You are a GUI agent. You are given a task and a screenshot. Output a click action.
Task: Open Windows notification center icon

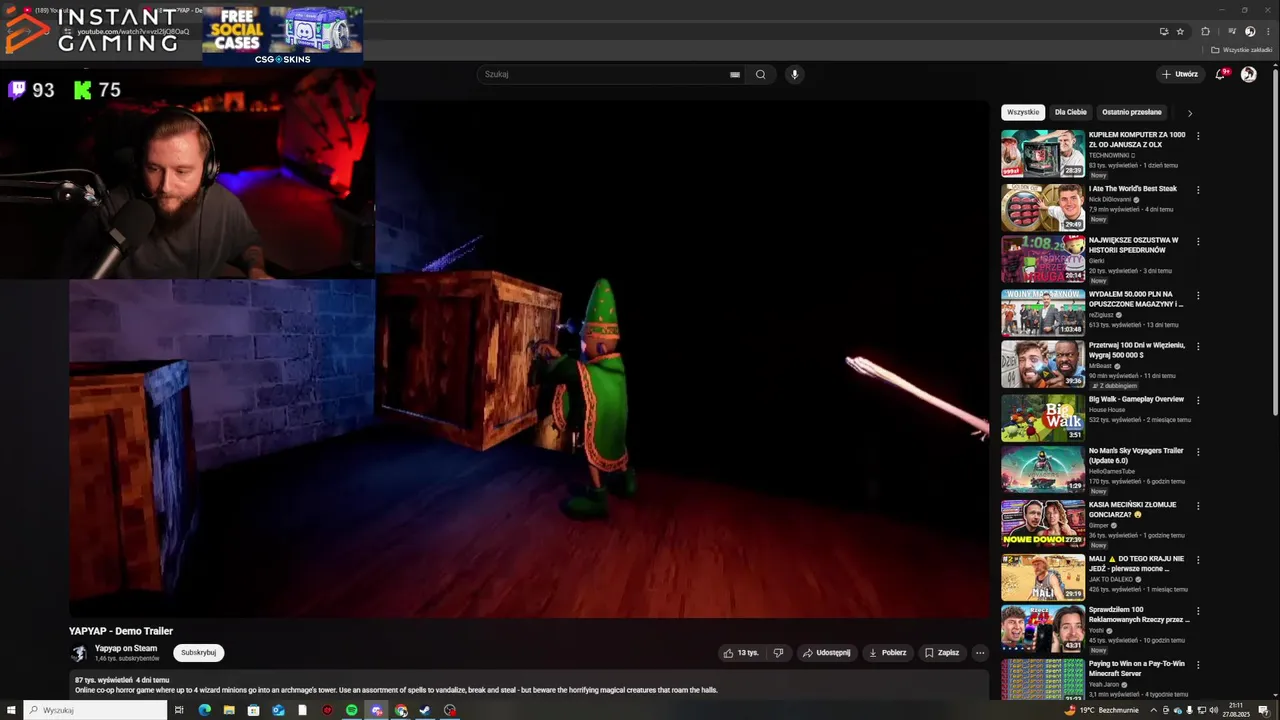click(1264, 710)
